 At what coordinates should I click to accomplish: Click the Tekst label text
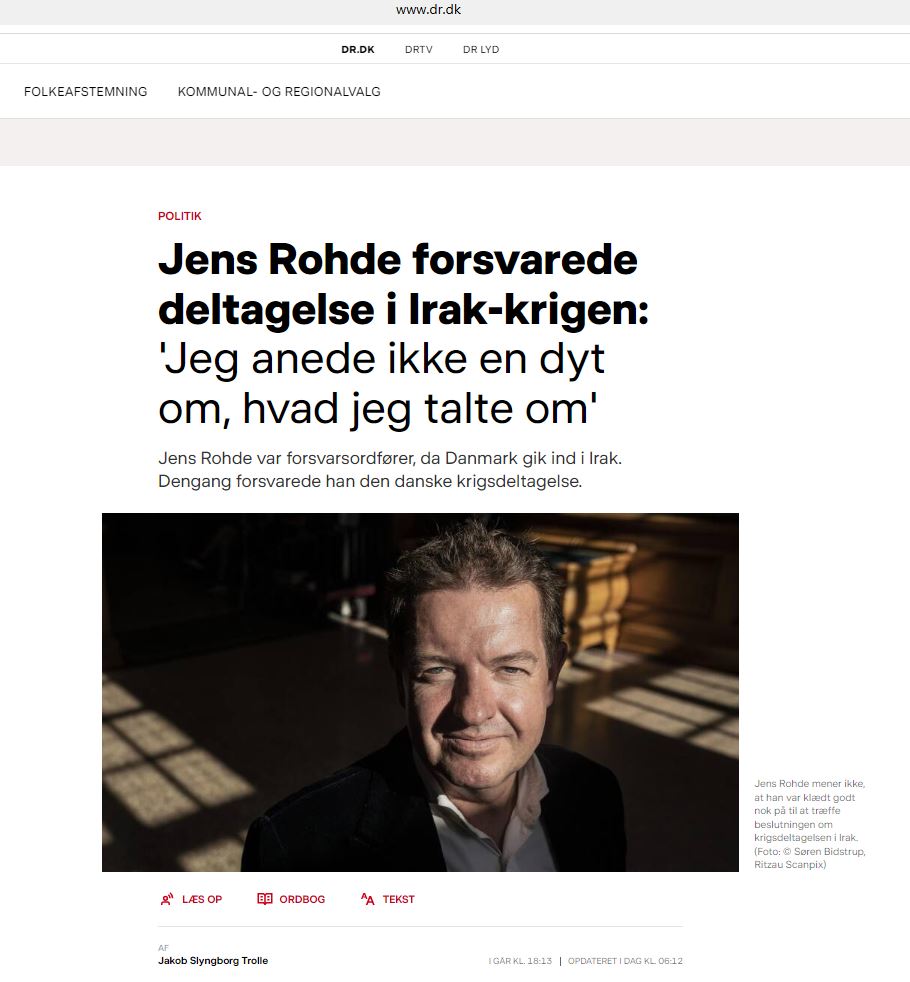[398, 899]
